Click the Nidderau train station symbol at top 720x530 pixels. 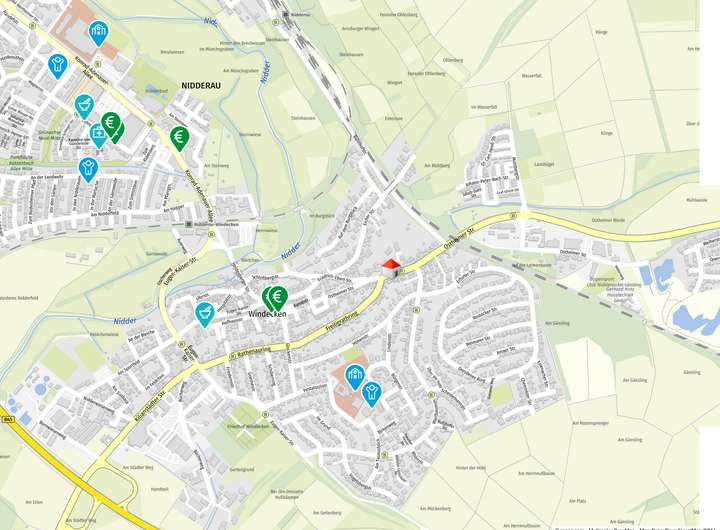[x=286, y=14]
